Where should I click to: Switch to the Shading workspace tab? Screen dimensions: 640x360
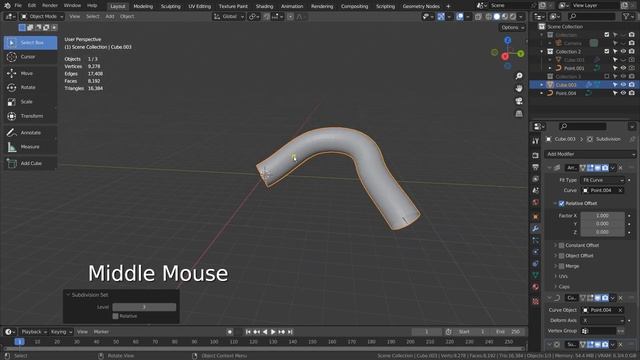[x=264, y=6]
